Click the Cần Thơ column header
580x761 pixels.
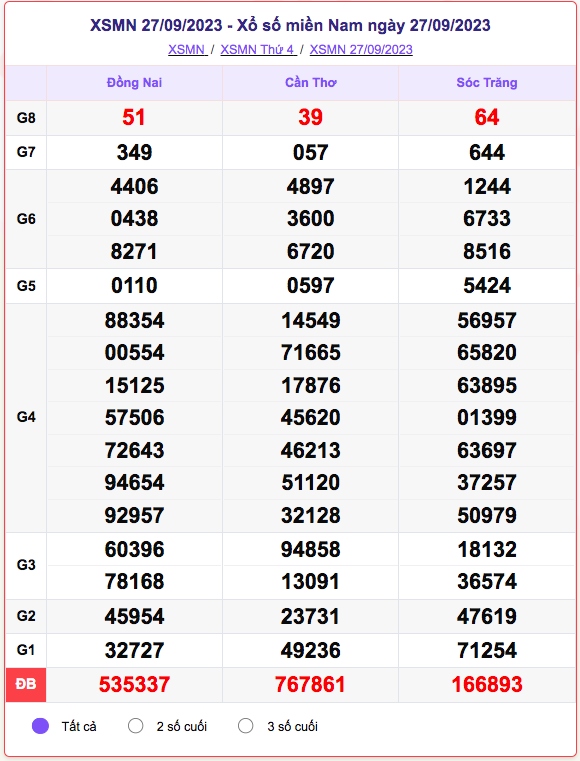tap(311, 83)
